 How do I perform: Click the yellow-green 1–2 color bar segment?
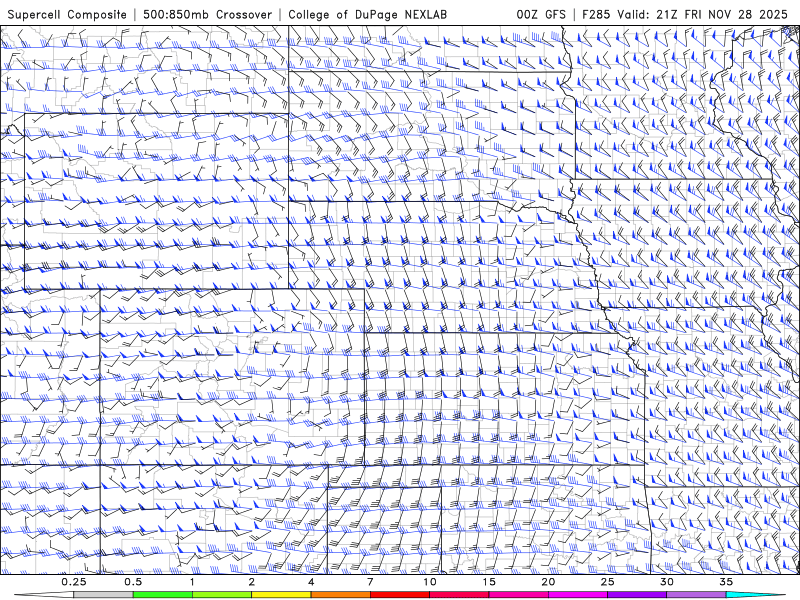tap(222, 595)
